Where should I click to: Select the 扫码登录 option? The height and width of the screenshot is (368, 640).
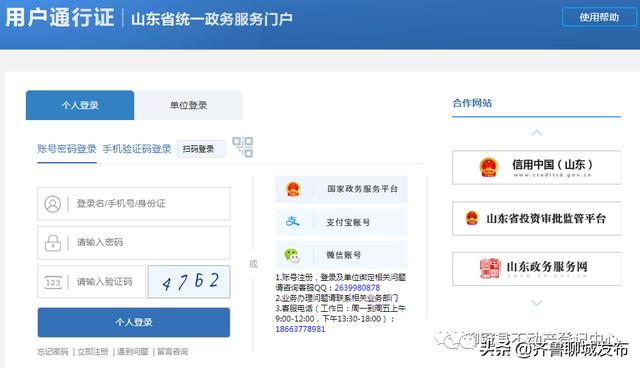coord(201,149)
